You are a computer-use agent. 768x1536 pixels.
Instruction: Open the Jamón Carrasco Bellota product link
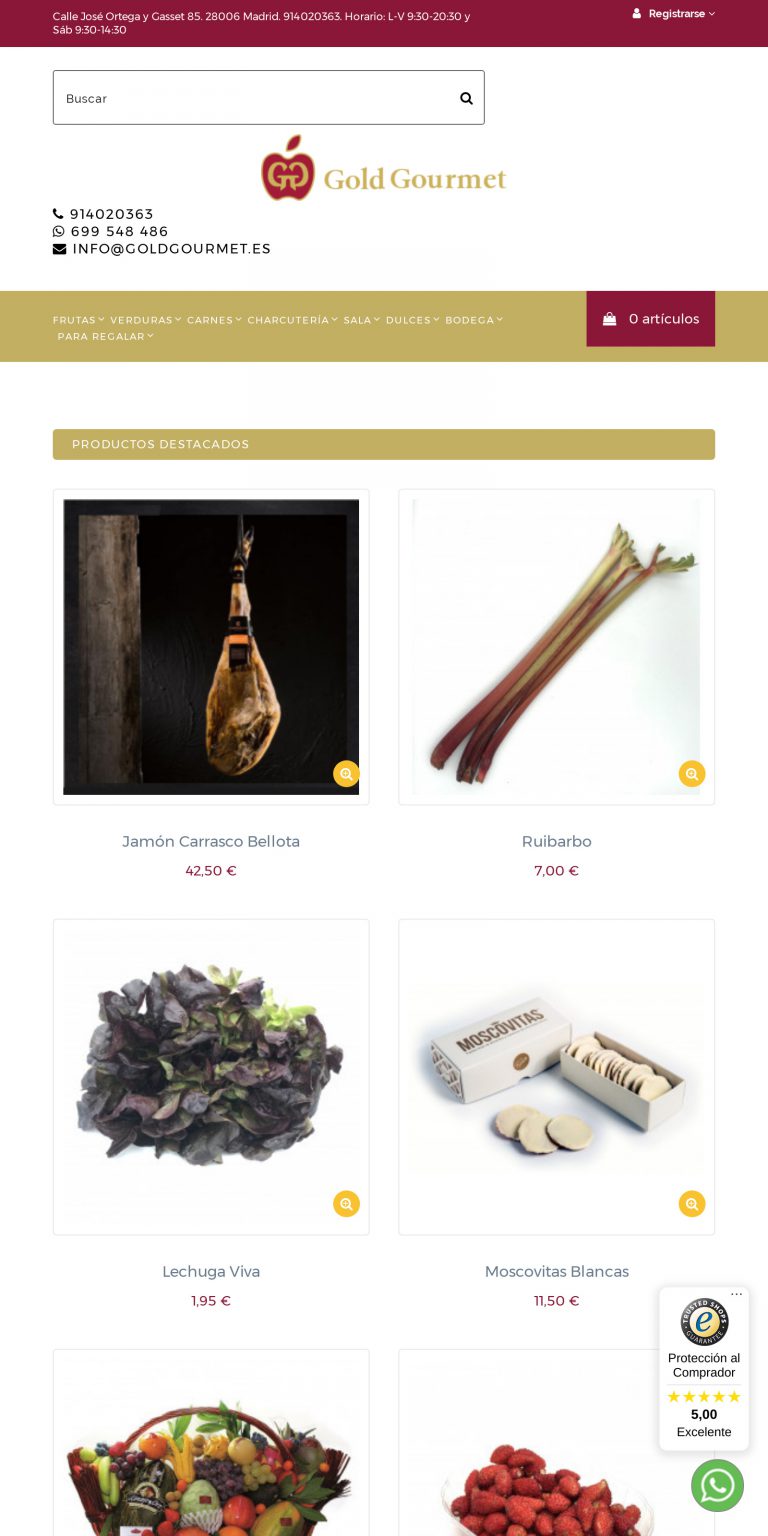click(x=211, y=842)
